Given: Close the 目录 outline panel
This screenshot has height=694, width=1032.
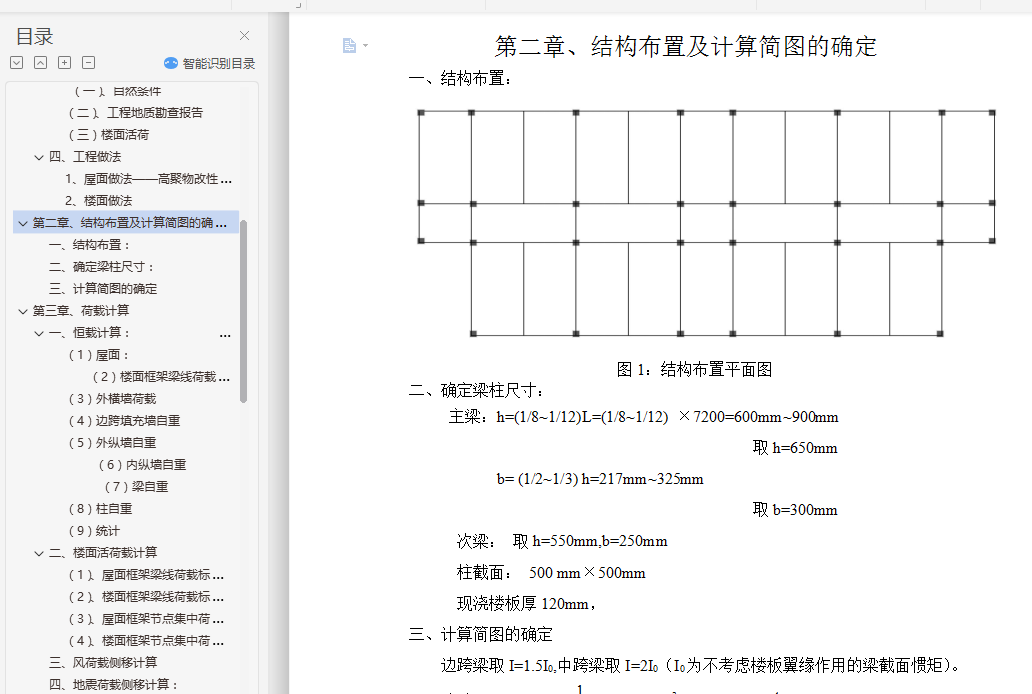Looking at the screenshot, I should tap(244, 36).
